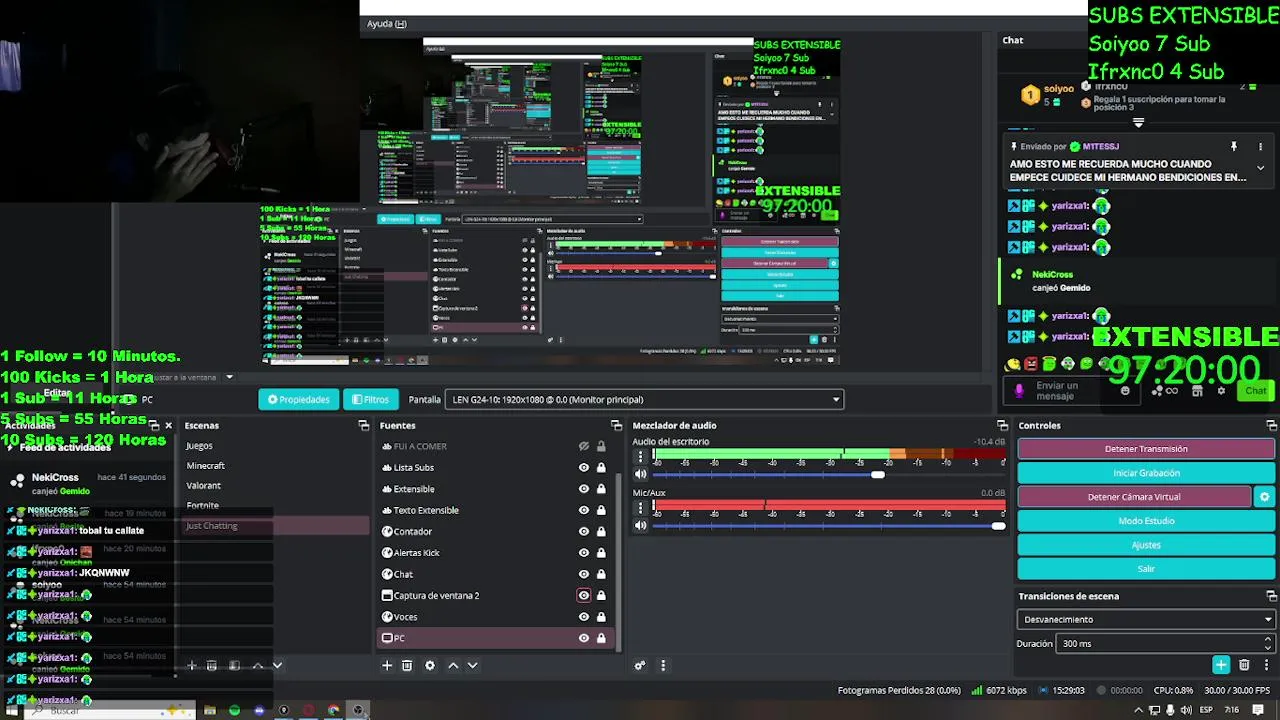
Task: Expand the pinned message chevron in chat
Action: 1260,168
